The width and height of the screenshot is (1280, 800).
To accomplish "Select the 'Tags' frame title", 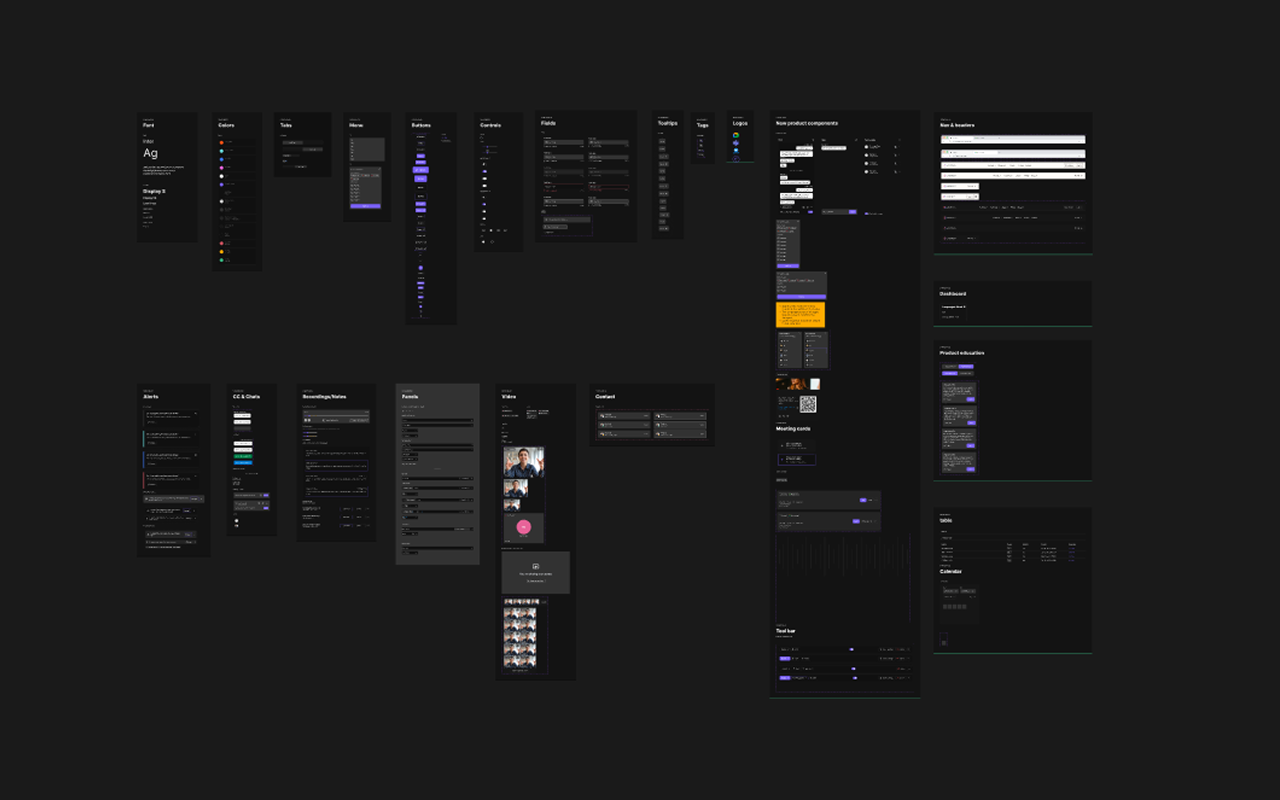I will tap(702, 125).
